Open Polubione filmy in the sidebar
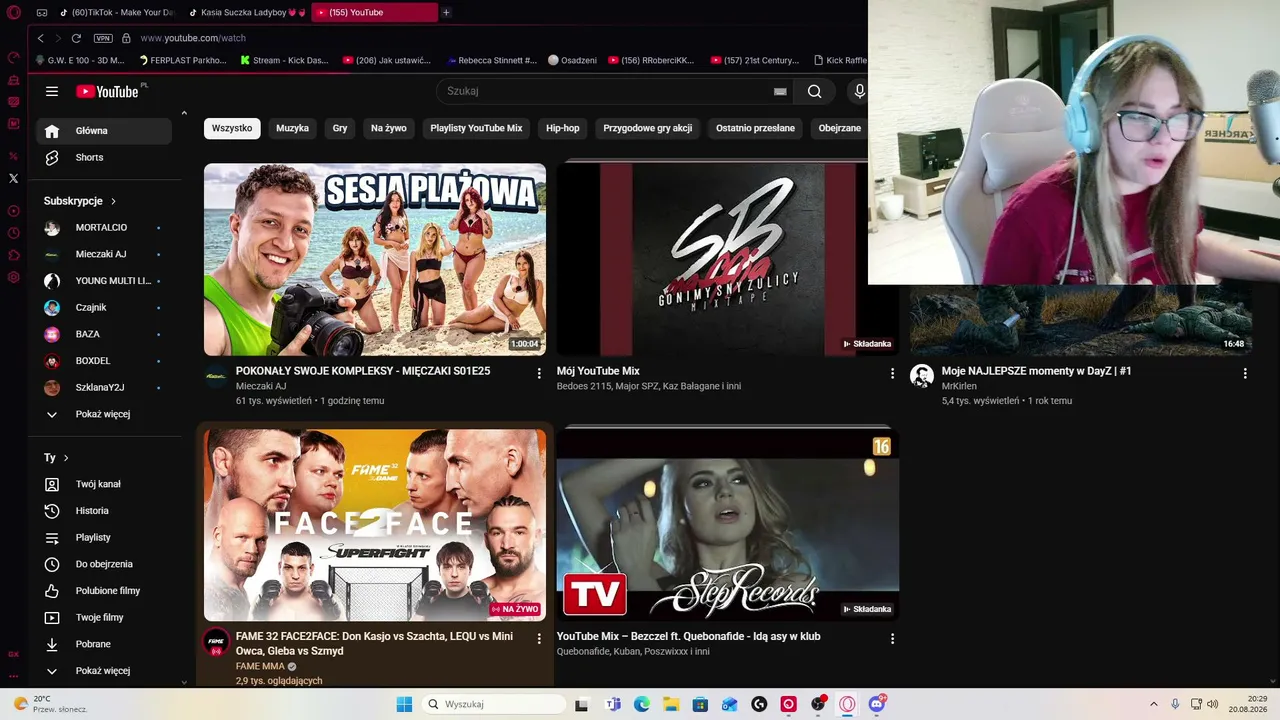Image resolution: width=1280 pixels, height=720 pixels. pos(104,591)
